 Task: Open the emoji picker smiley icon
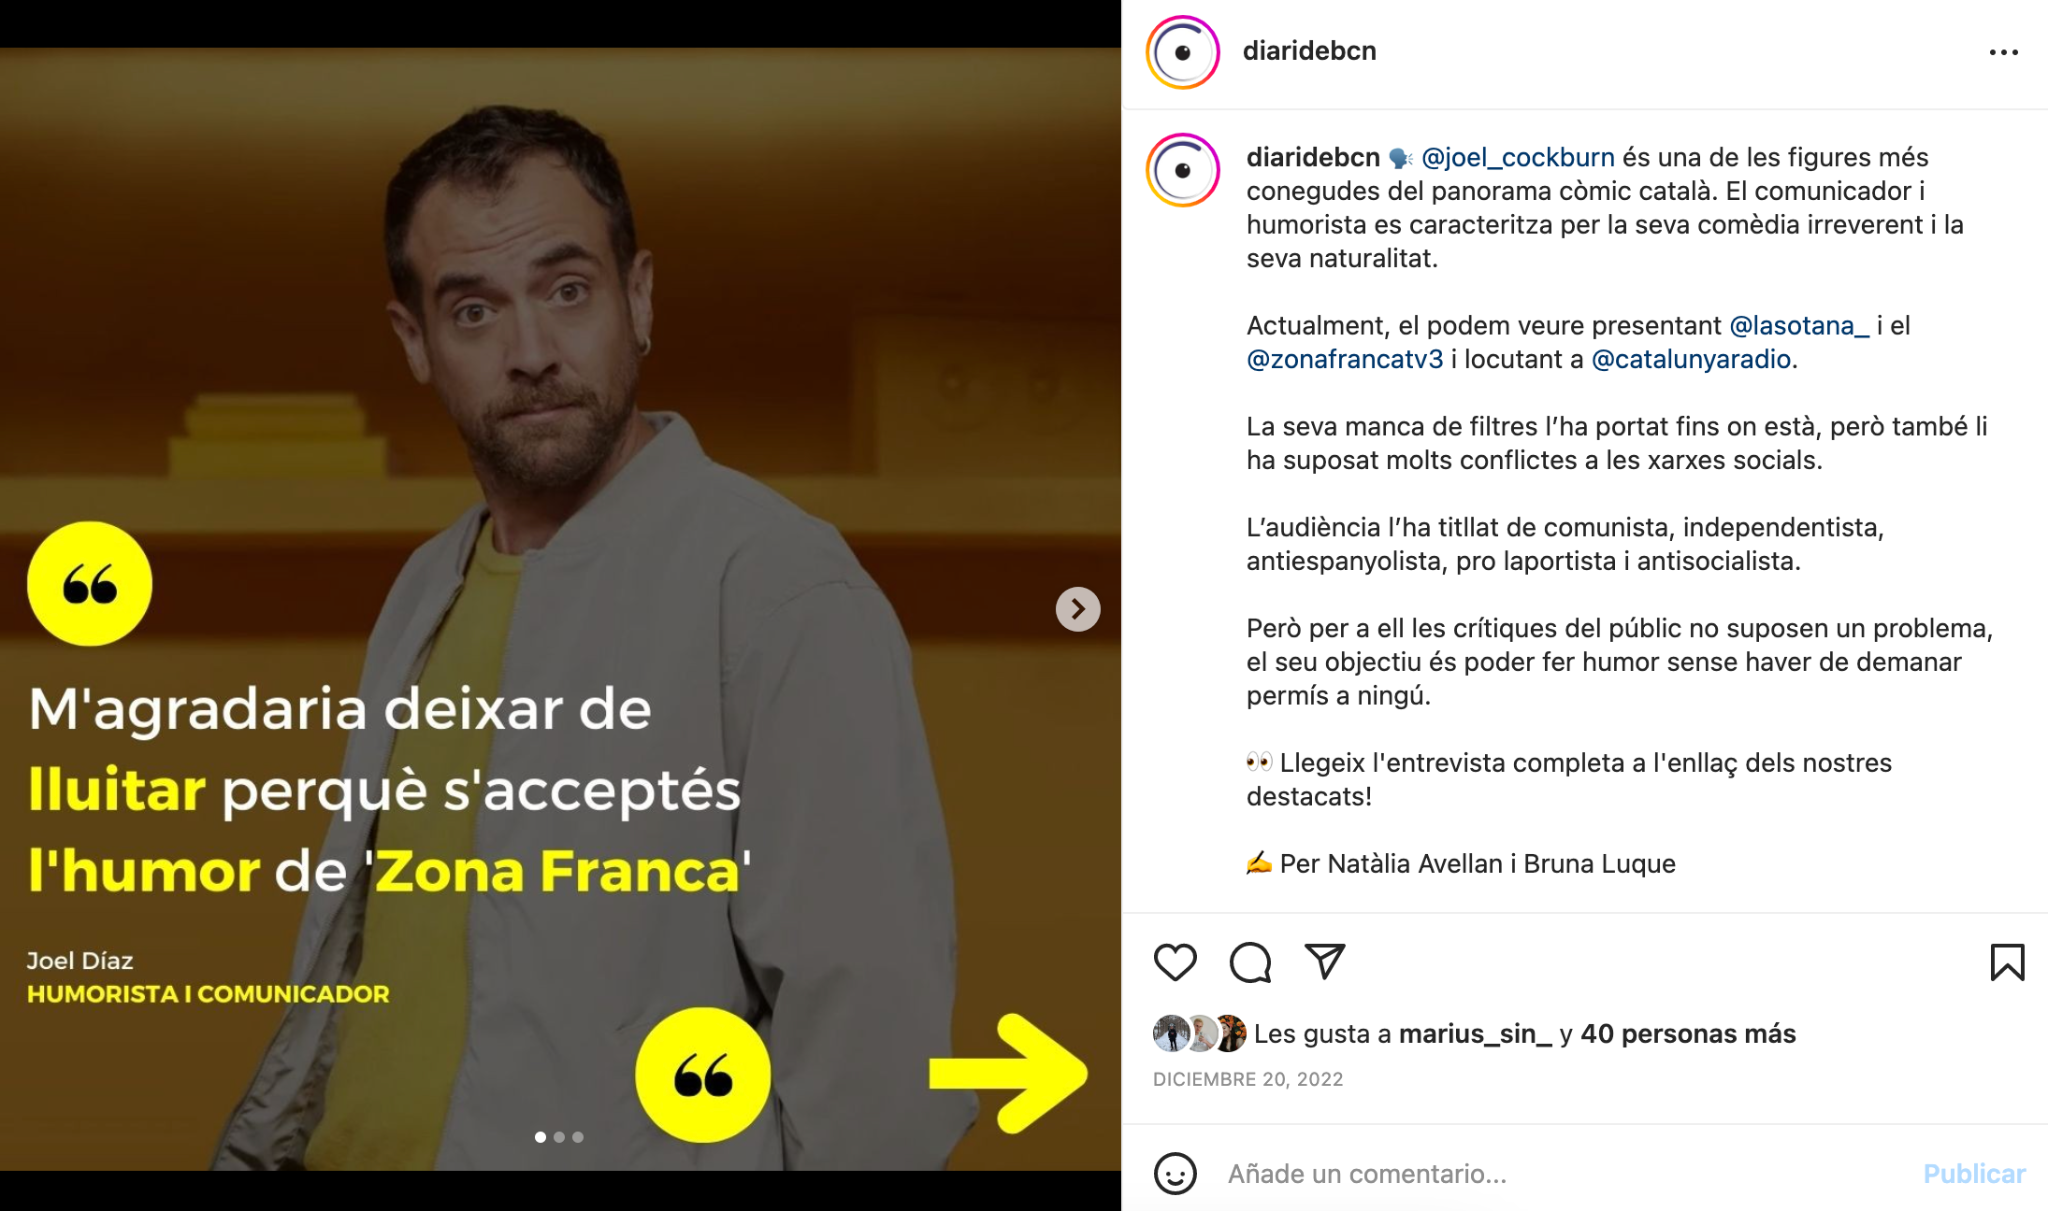[x=1175, y=1173]
